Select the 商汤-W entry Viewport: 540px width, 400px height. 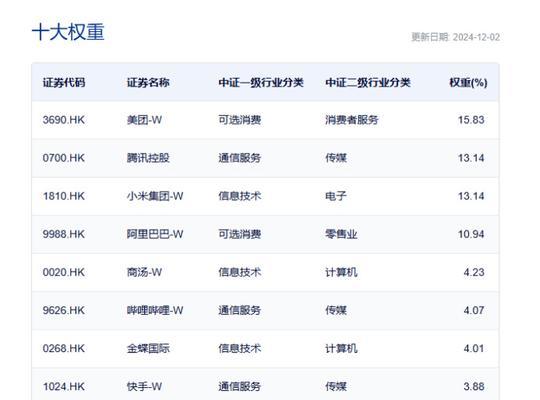point(144,272)
